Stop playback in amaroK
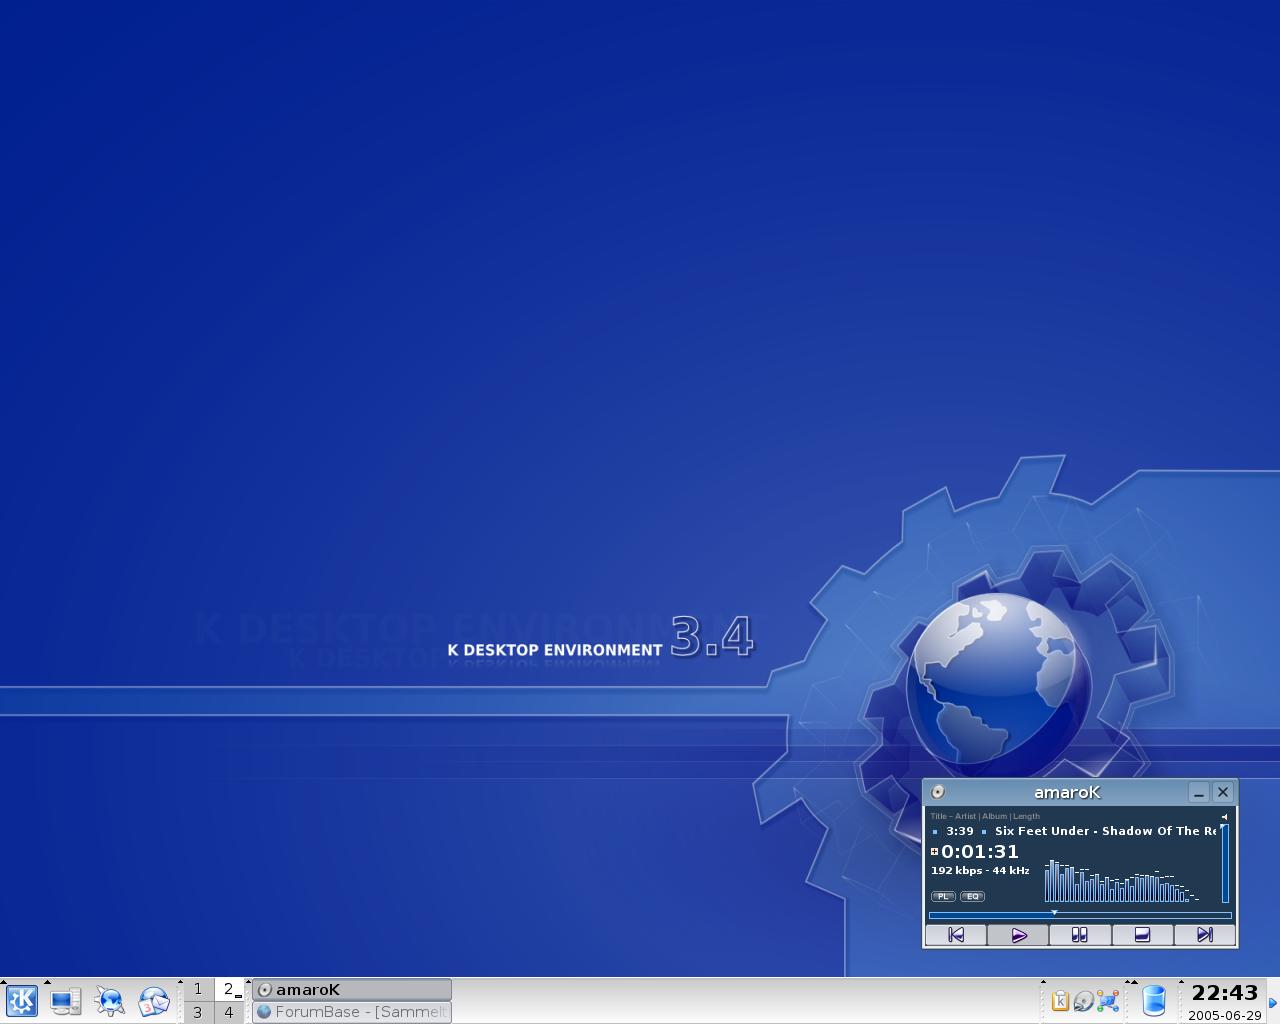Viewport: 1280px width, 1024px height. (x=1142, y=935)
